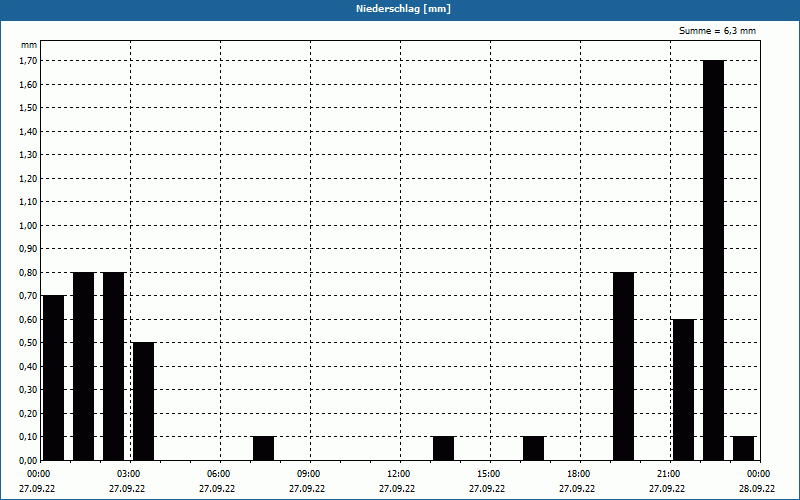800x500 pixels.
Task: Select the last 0,10 mm bar before midnight
Action: (x=743, y=448)
